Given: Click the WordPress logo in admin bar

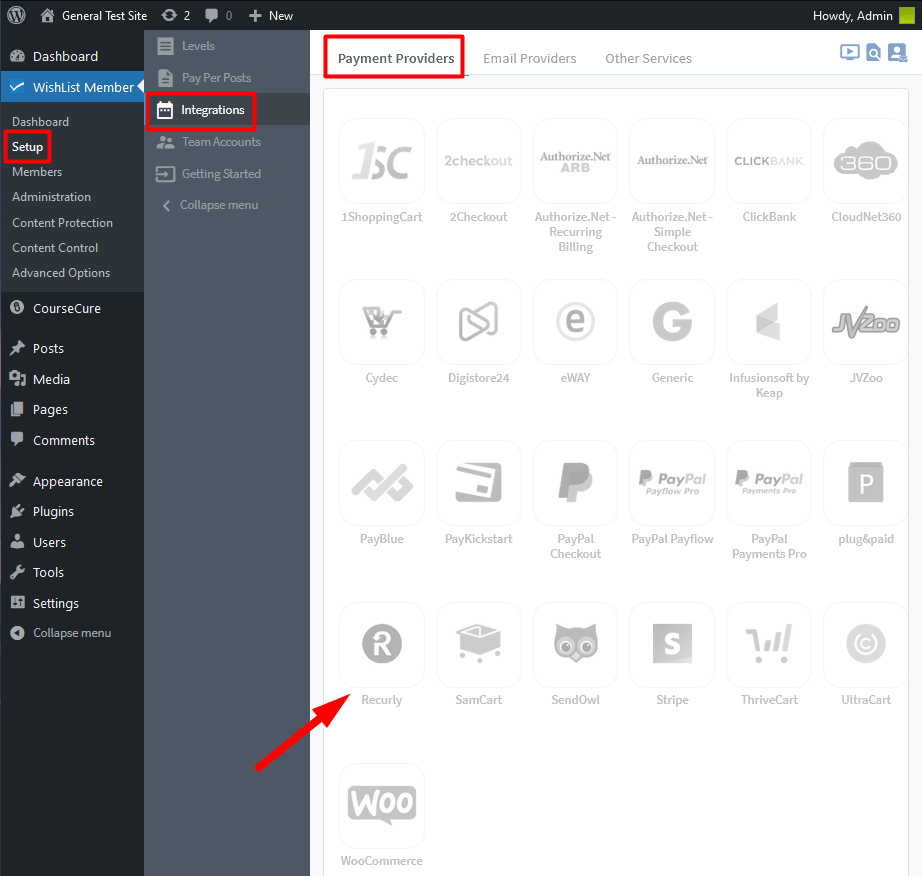Looking at the screenshot, I should 16,15.
